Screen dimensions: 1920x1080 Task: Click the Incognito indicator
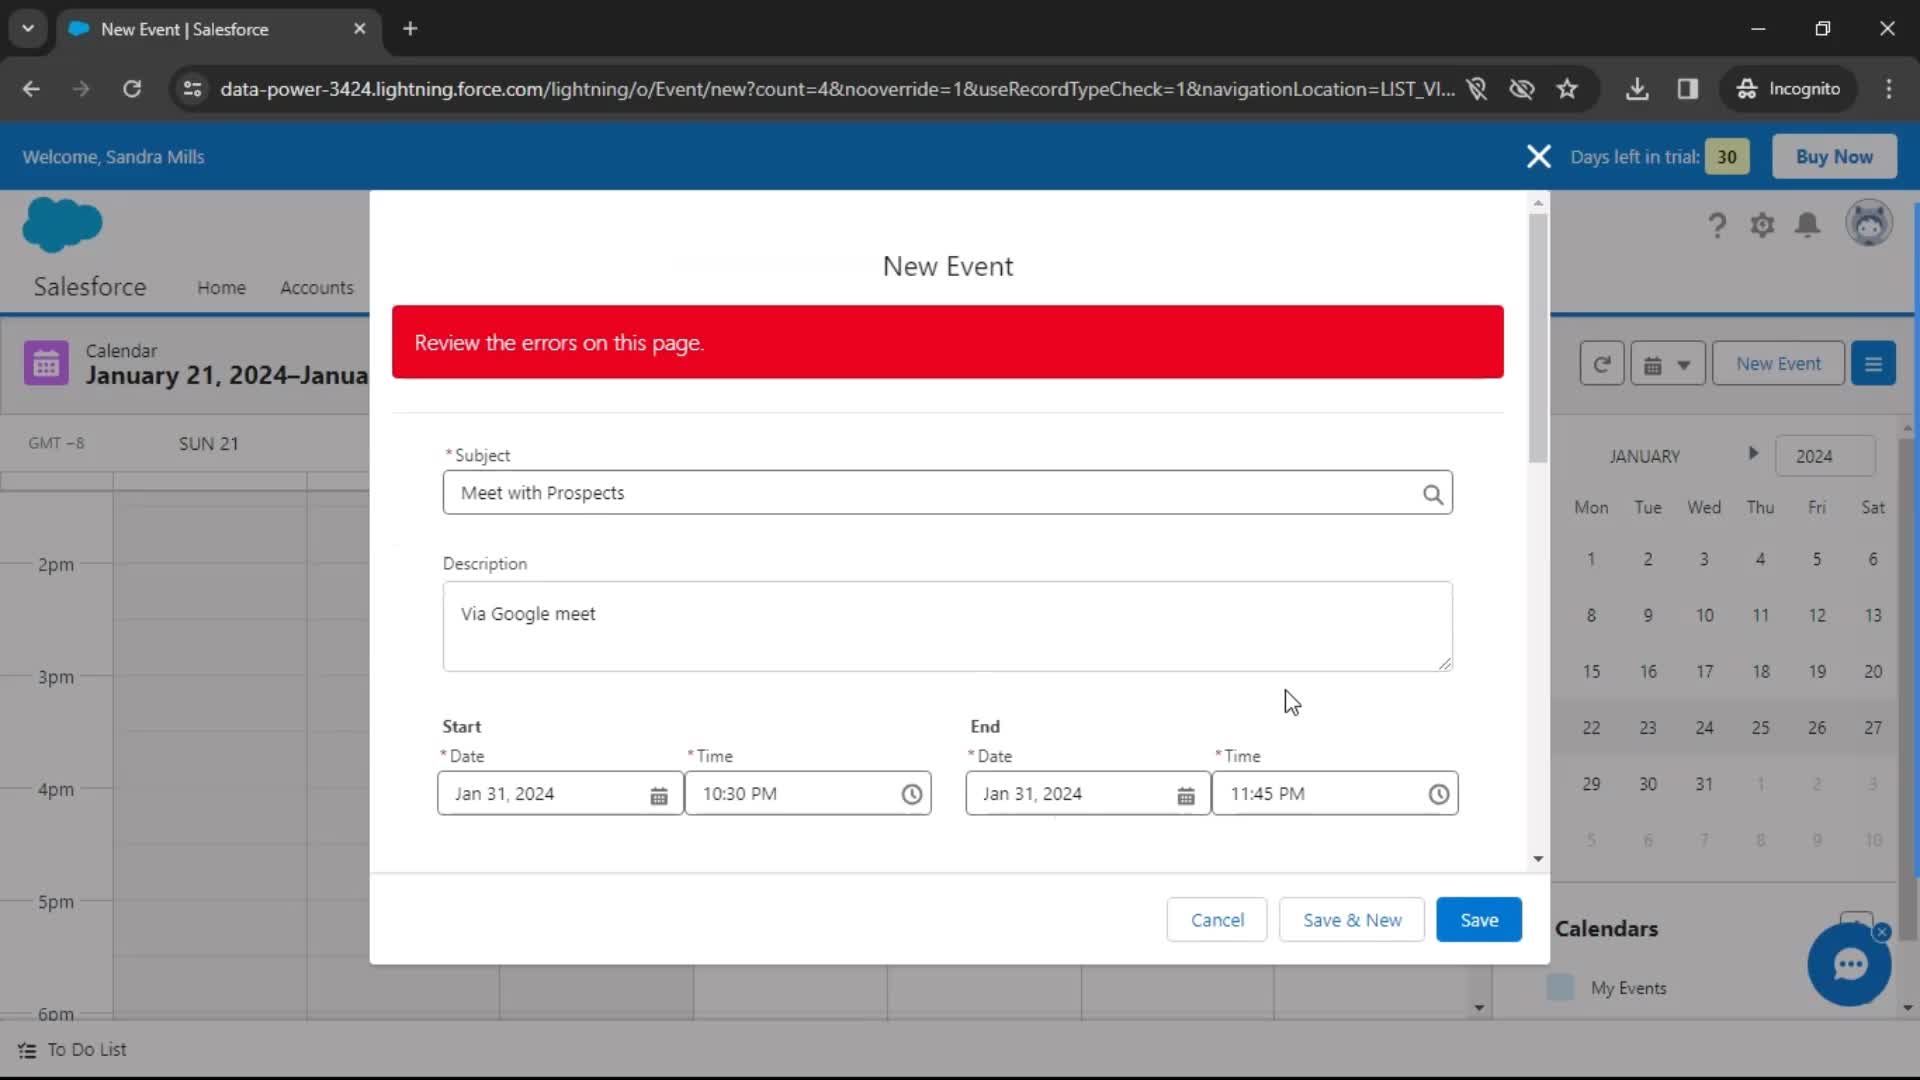tap(1789, 89)
